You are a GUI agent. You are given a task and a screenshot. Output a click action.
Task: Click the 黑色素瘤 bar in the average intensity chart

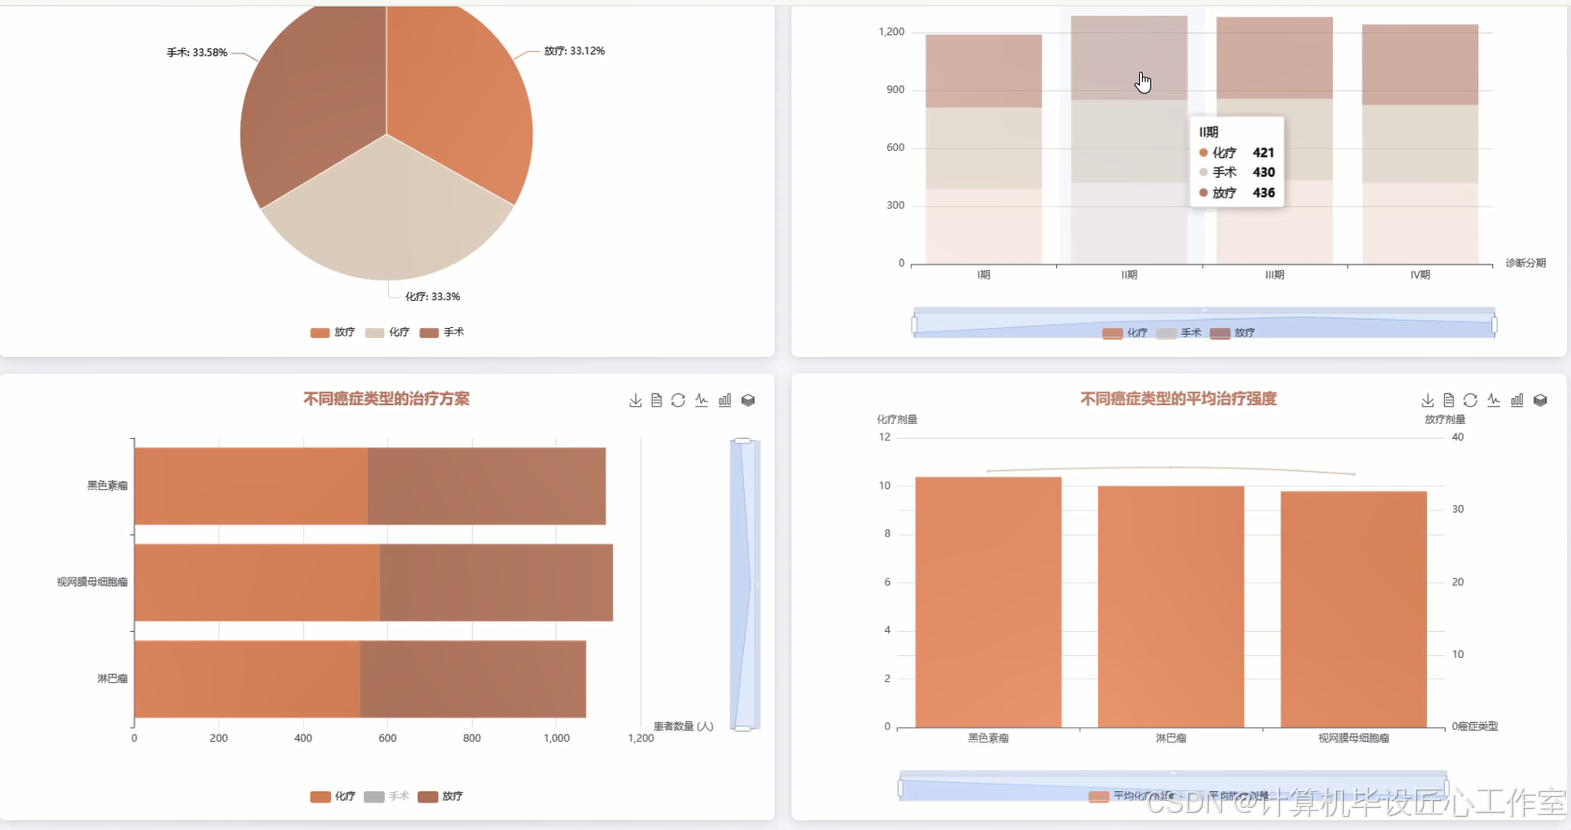(988, 602)
